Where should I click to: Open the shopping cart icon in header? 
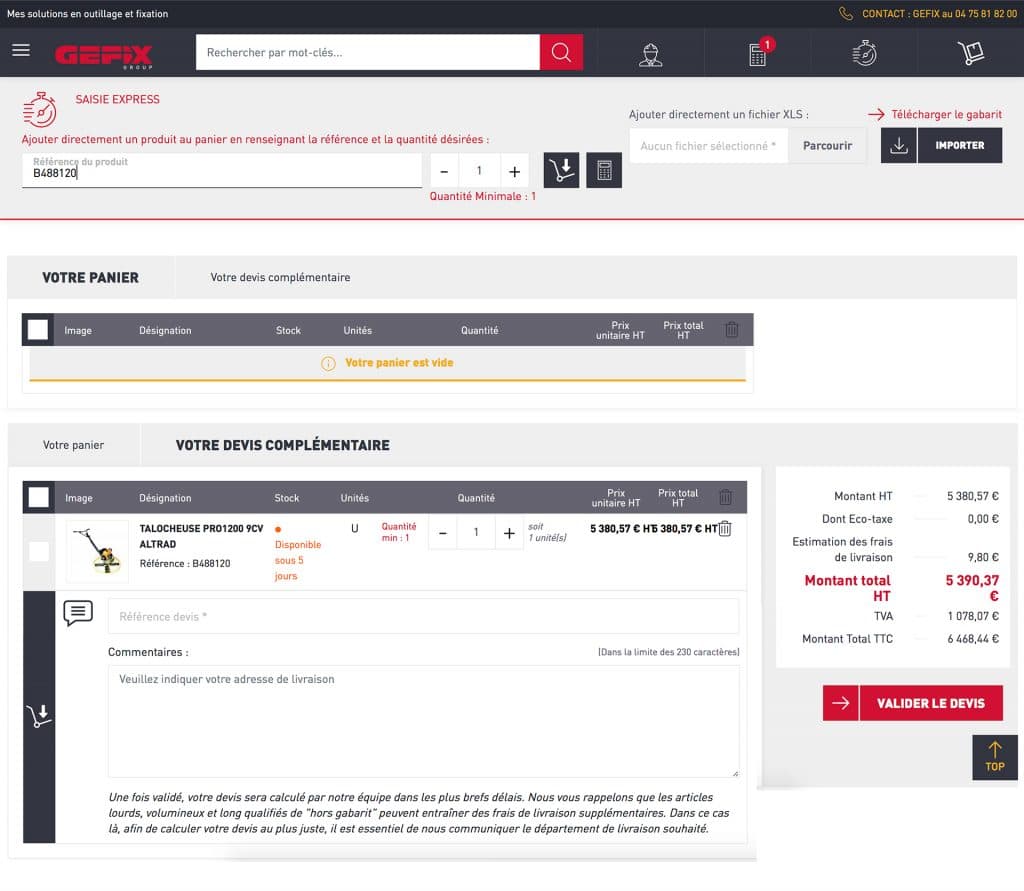(970, 53)
